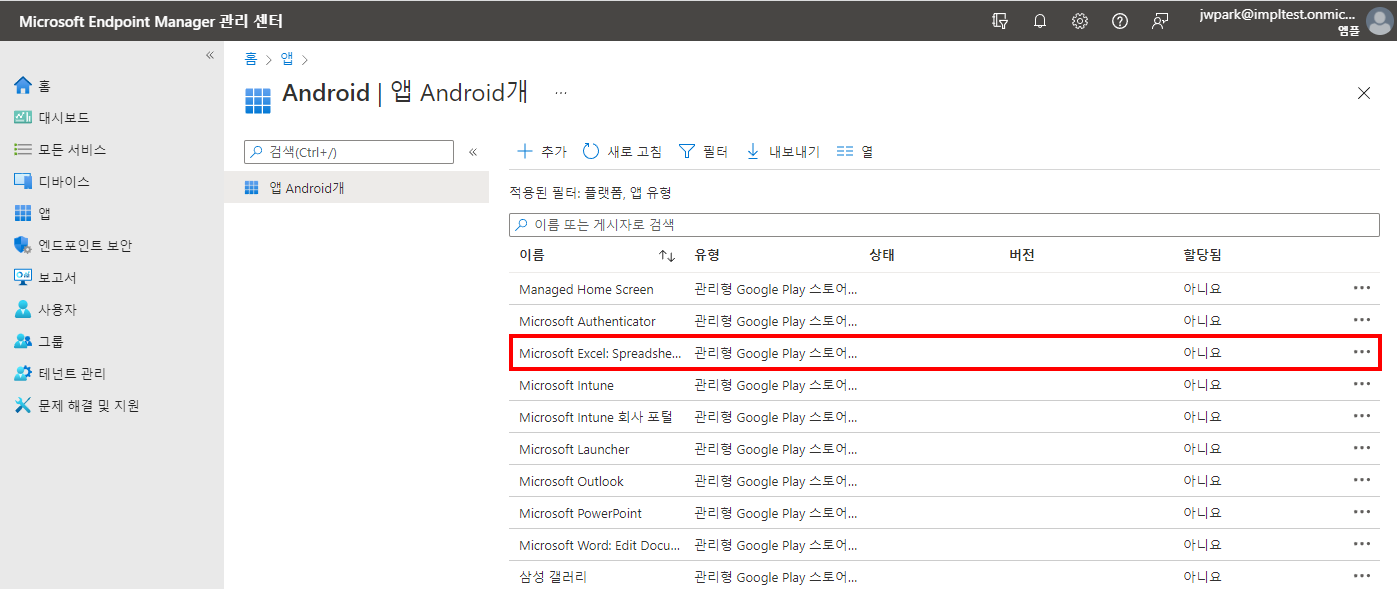Screen dimensions: 1397x589
Task: Open portal settings gear icon
Action: click(1080, 21)
